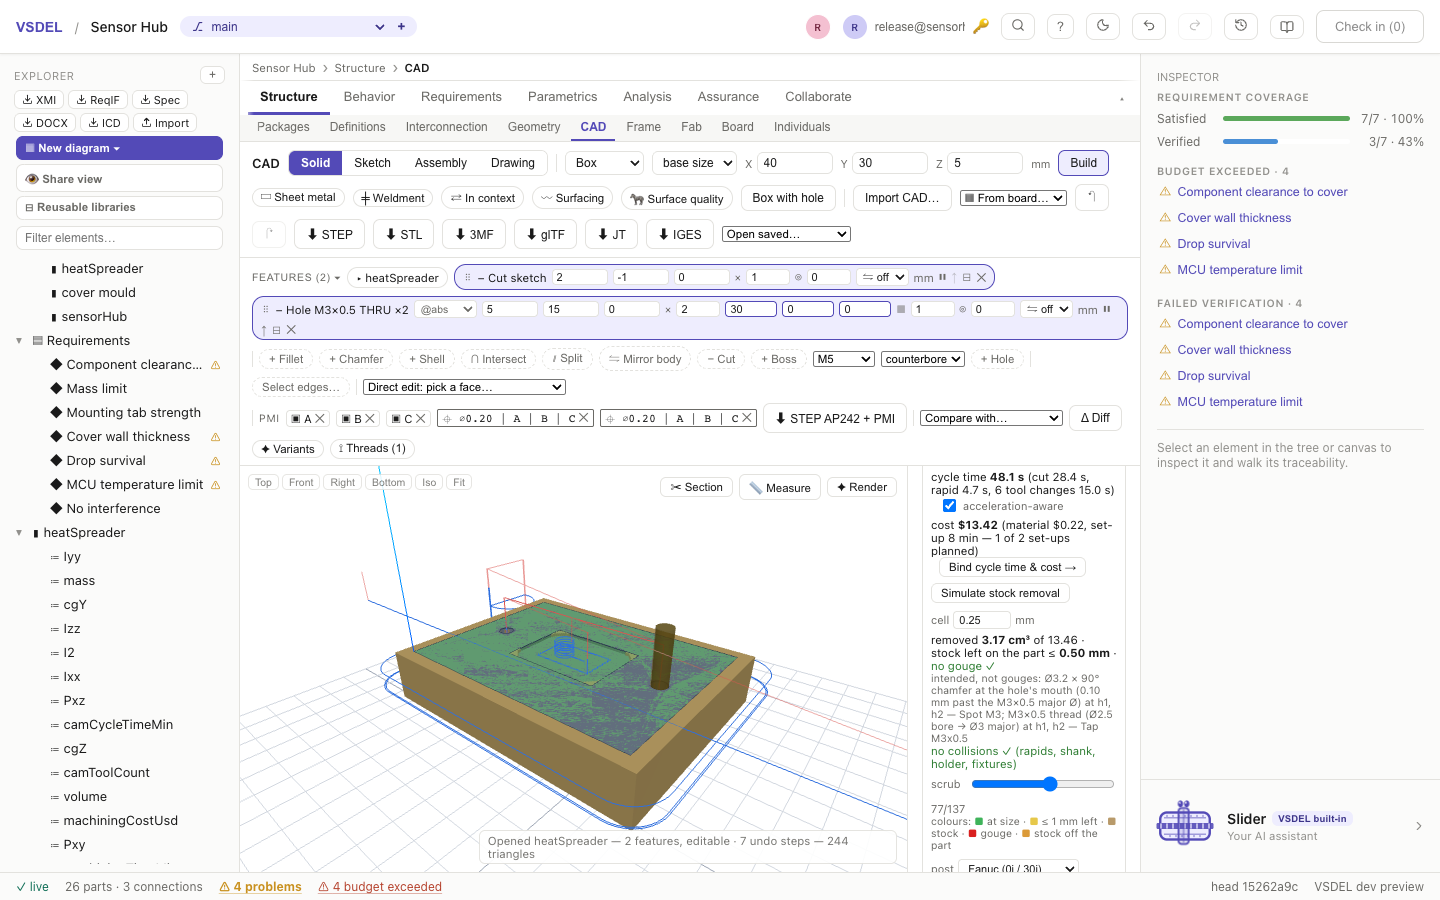The height and width of the screenshot is (900, 1440).
Task: Switch to Assembly CAD mode
Action: pos(441,163)
